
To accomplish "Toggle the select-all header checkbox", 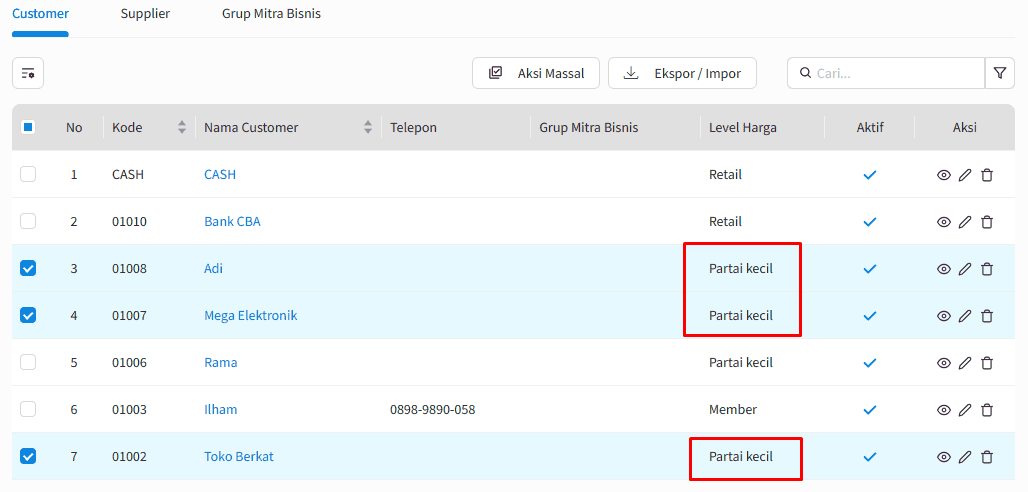I will tap(28, 127).
